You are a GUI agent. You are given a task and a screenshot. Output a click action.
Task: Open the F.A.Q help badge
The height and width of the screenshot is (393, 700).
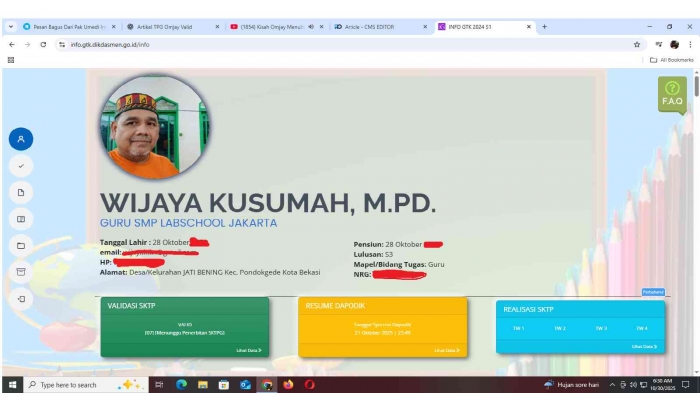coord(672,94)
